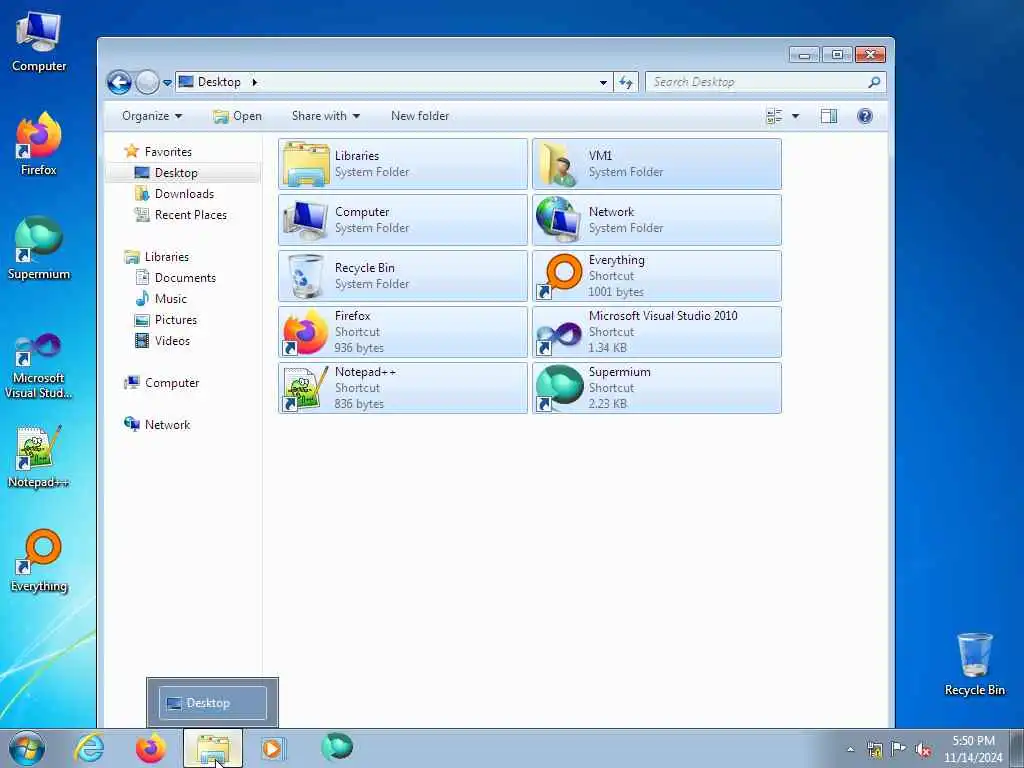Screen dimensions: 1024x768
Task: Open Internet Explorer from the taskbar
Action: [x=89, y=748]
